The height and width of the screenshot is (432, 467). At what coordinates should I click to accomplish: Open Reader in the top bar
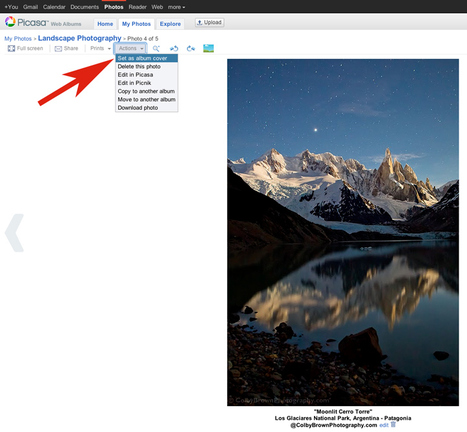pos(137,7)
